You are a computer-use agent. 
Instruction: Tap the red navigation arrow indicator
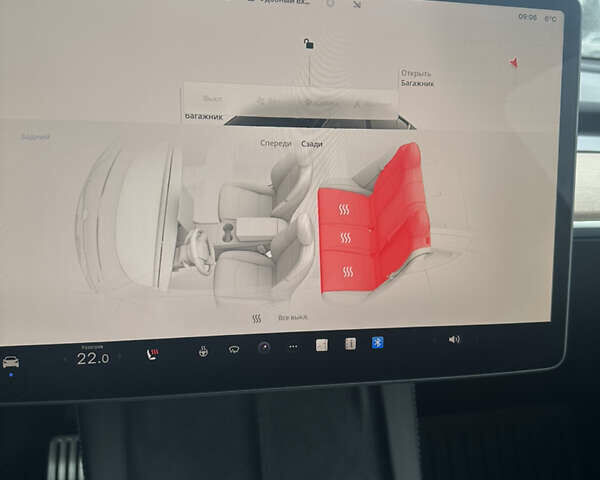514,62
